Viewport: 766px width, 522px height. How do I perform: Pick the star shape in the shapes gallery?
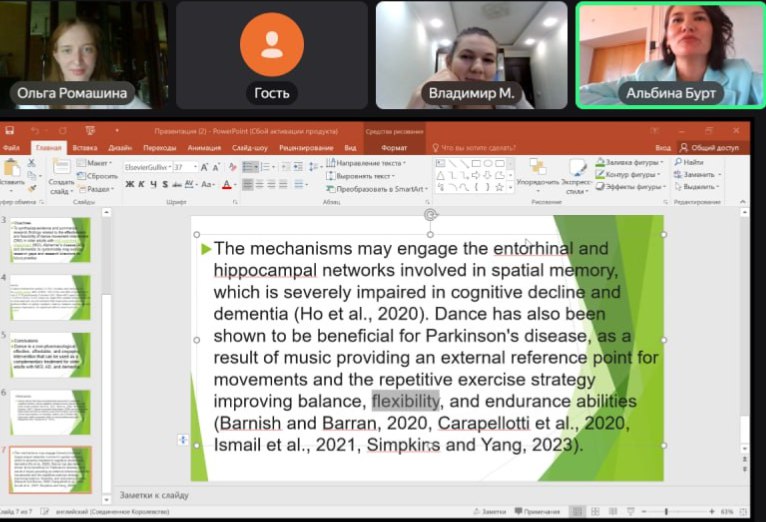(x=499, y=187)
